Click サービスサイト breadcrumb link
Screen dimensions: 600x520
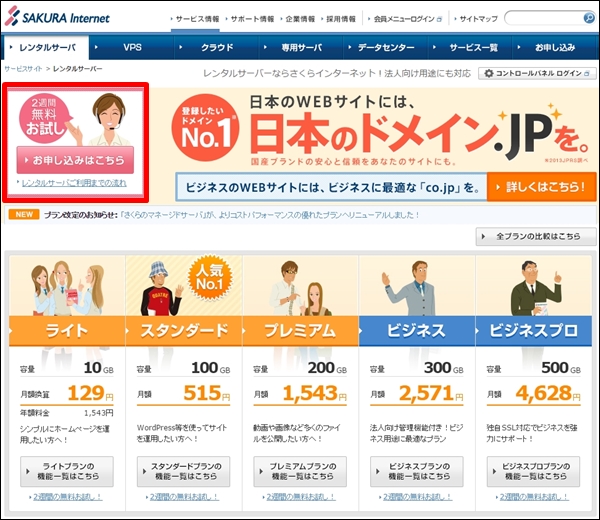point(23,69)
